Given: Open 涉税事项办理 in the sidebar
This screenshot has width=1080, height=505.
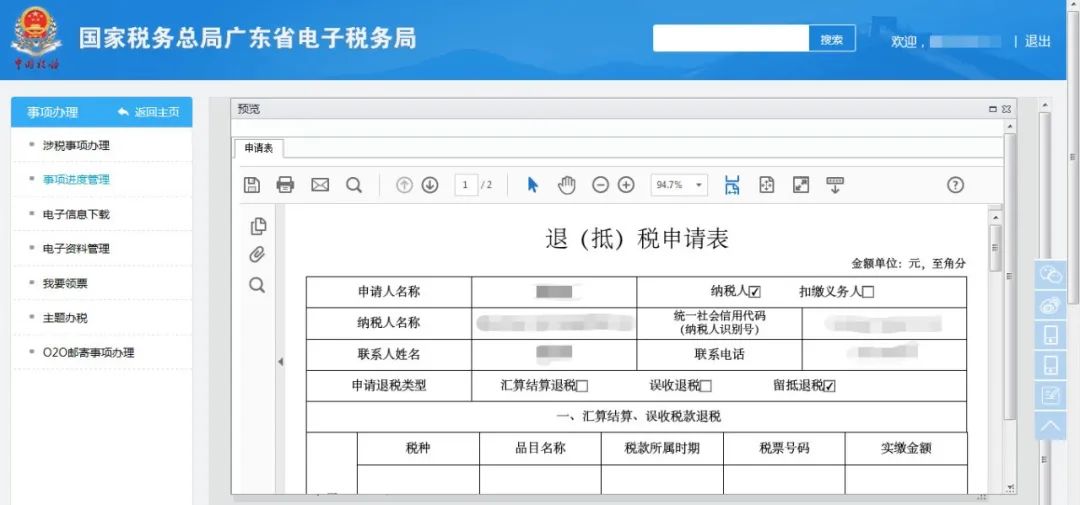Looking at the screenshot, I should [76, 145].
